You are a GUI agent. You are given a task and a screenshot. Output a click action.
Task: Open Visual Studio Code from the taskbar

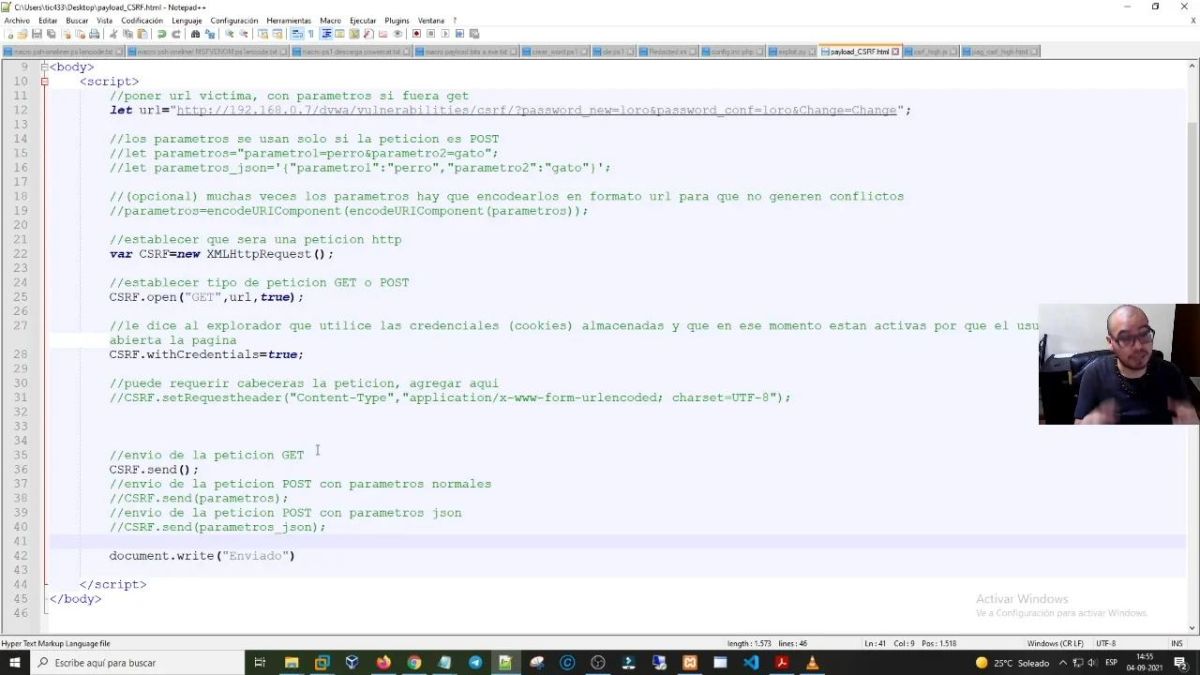[751, 662]
